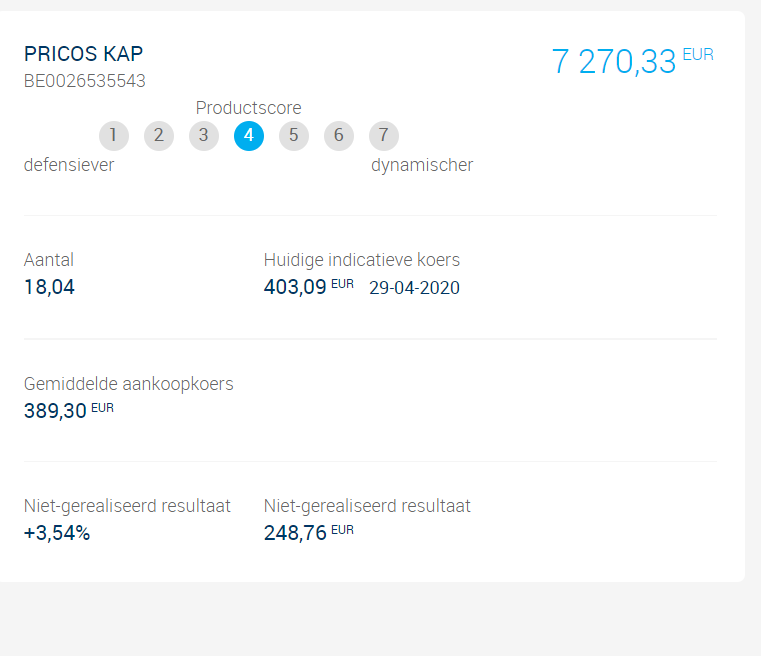Click the 'Huidige indicatieve koers' label
The height and width of the screenshot is (656, 761).
[362, 260]
